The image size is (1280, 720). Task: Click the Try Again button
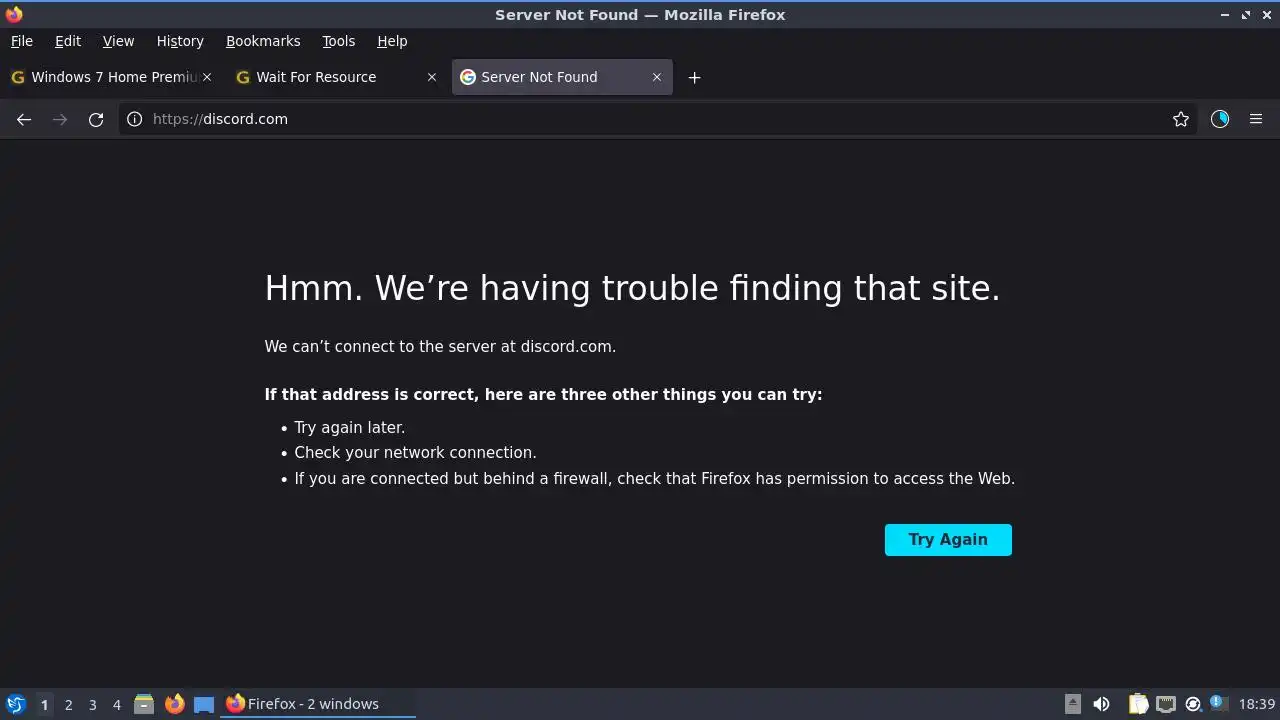tap(948, 540)
